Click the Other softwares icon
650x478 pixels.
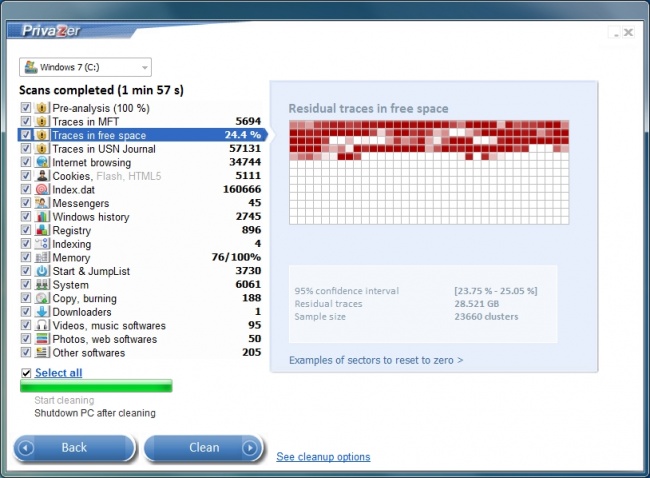(x=42, y=353)
